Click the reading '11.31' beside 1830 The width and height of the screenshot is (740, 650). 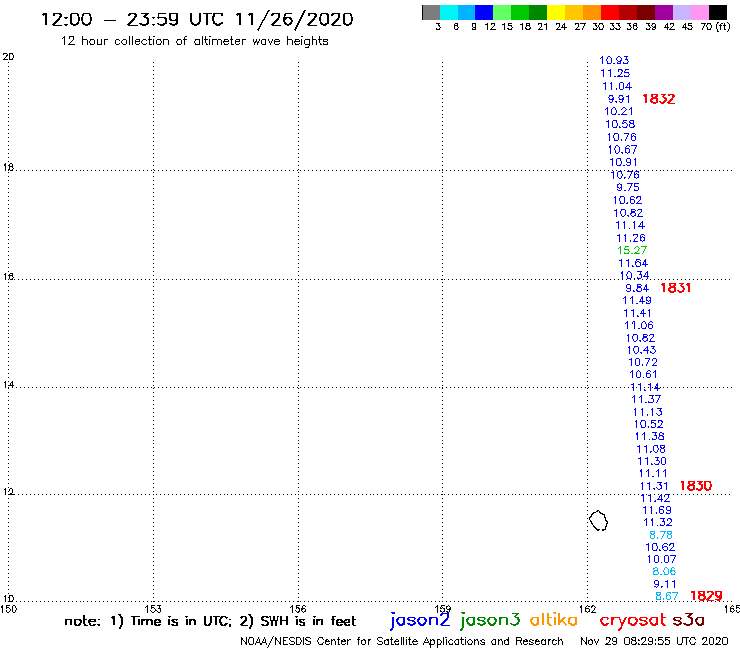(x=654, y=486)
